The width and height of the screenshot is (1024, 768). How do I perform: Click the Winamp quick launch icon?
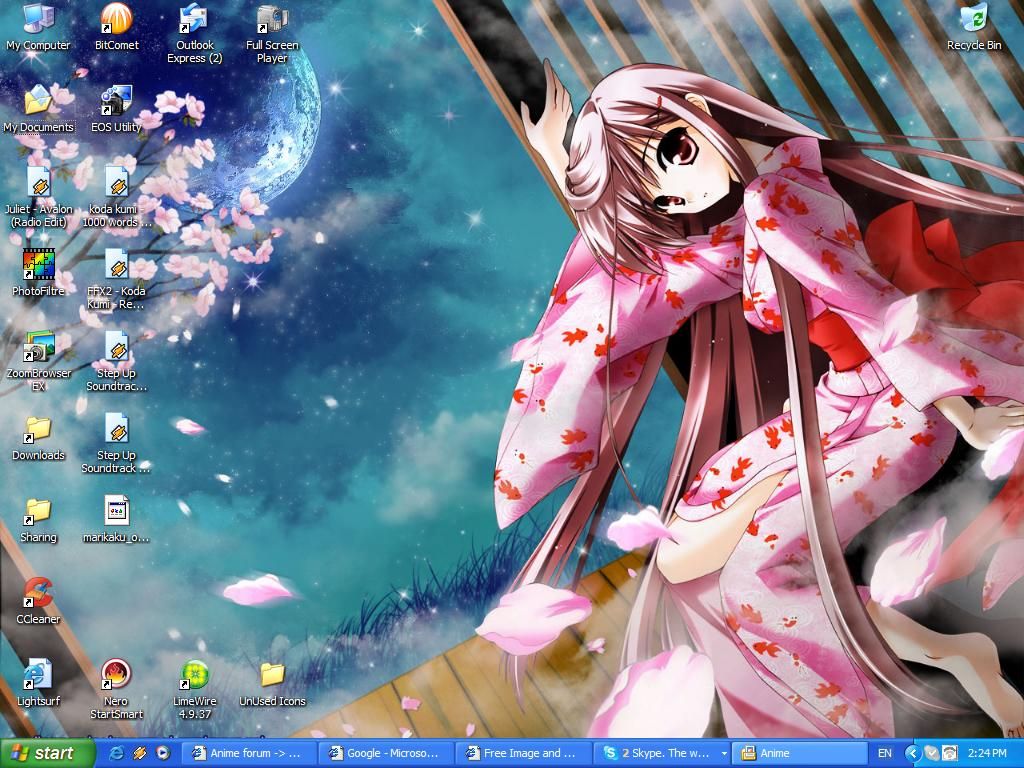pyautogui.click(x=140, y=753)
